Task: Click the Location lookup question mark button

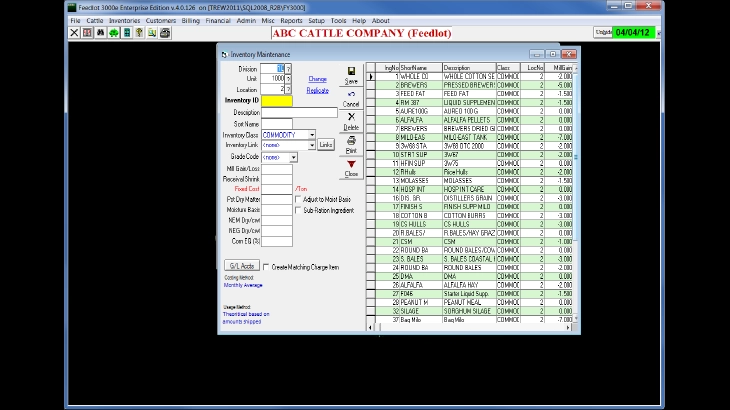Action: pyautogui.click(x=288, y=89)
